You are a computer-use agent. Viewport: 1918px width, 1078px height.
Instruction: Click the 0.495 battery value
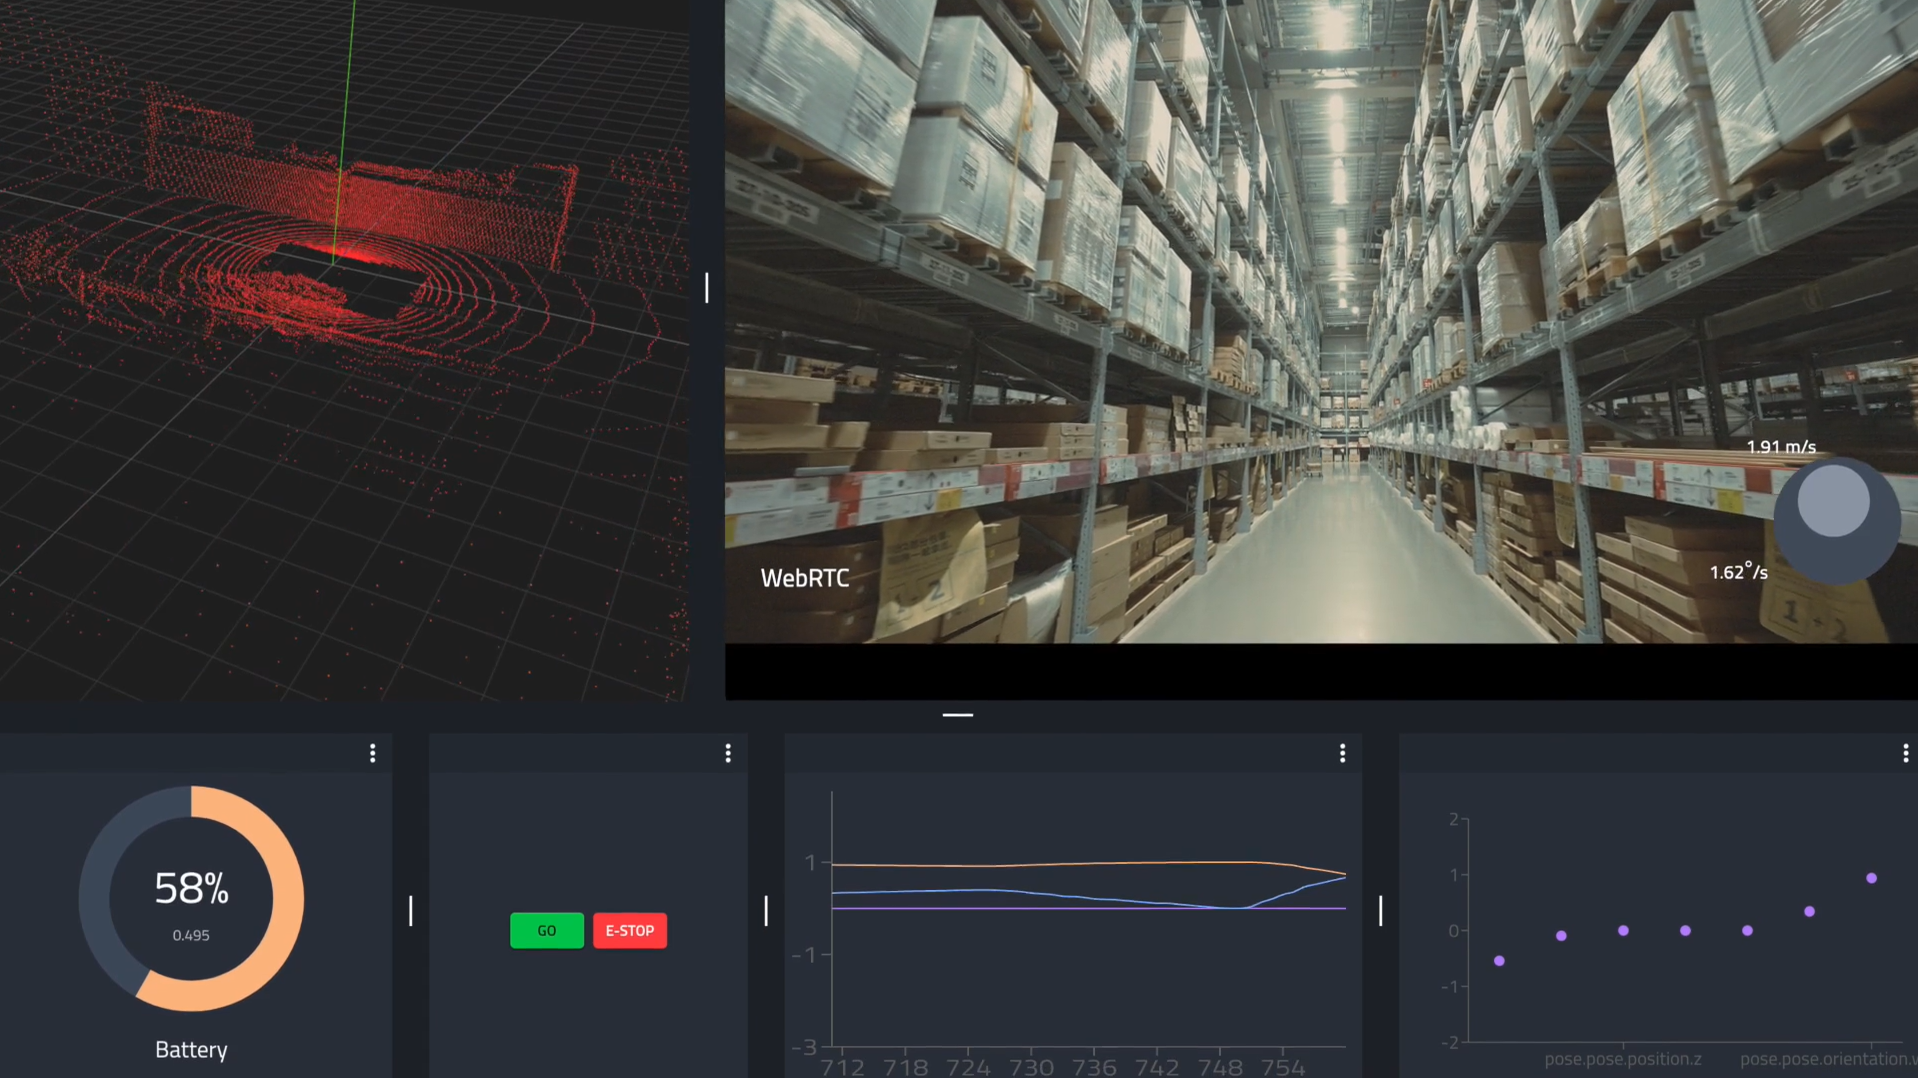click(191, 936)
